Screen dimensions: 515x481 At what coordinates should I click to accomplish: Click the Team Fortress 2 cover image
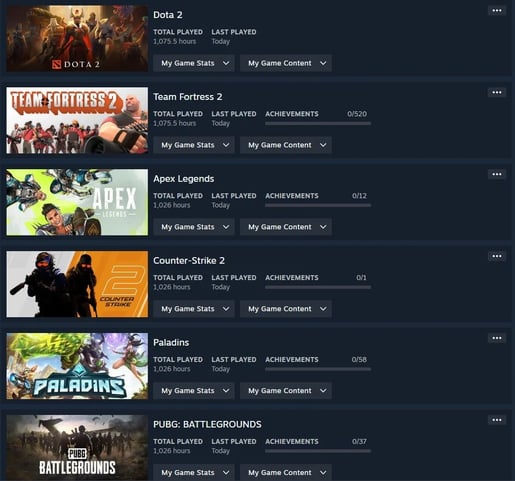[x=77, y=120]
